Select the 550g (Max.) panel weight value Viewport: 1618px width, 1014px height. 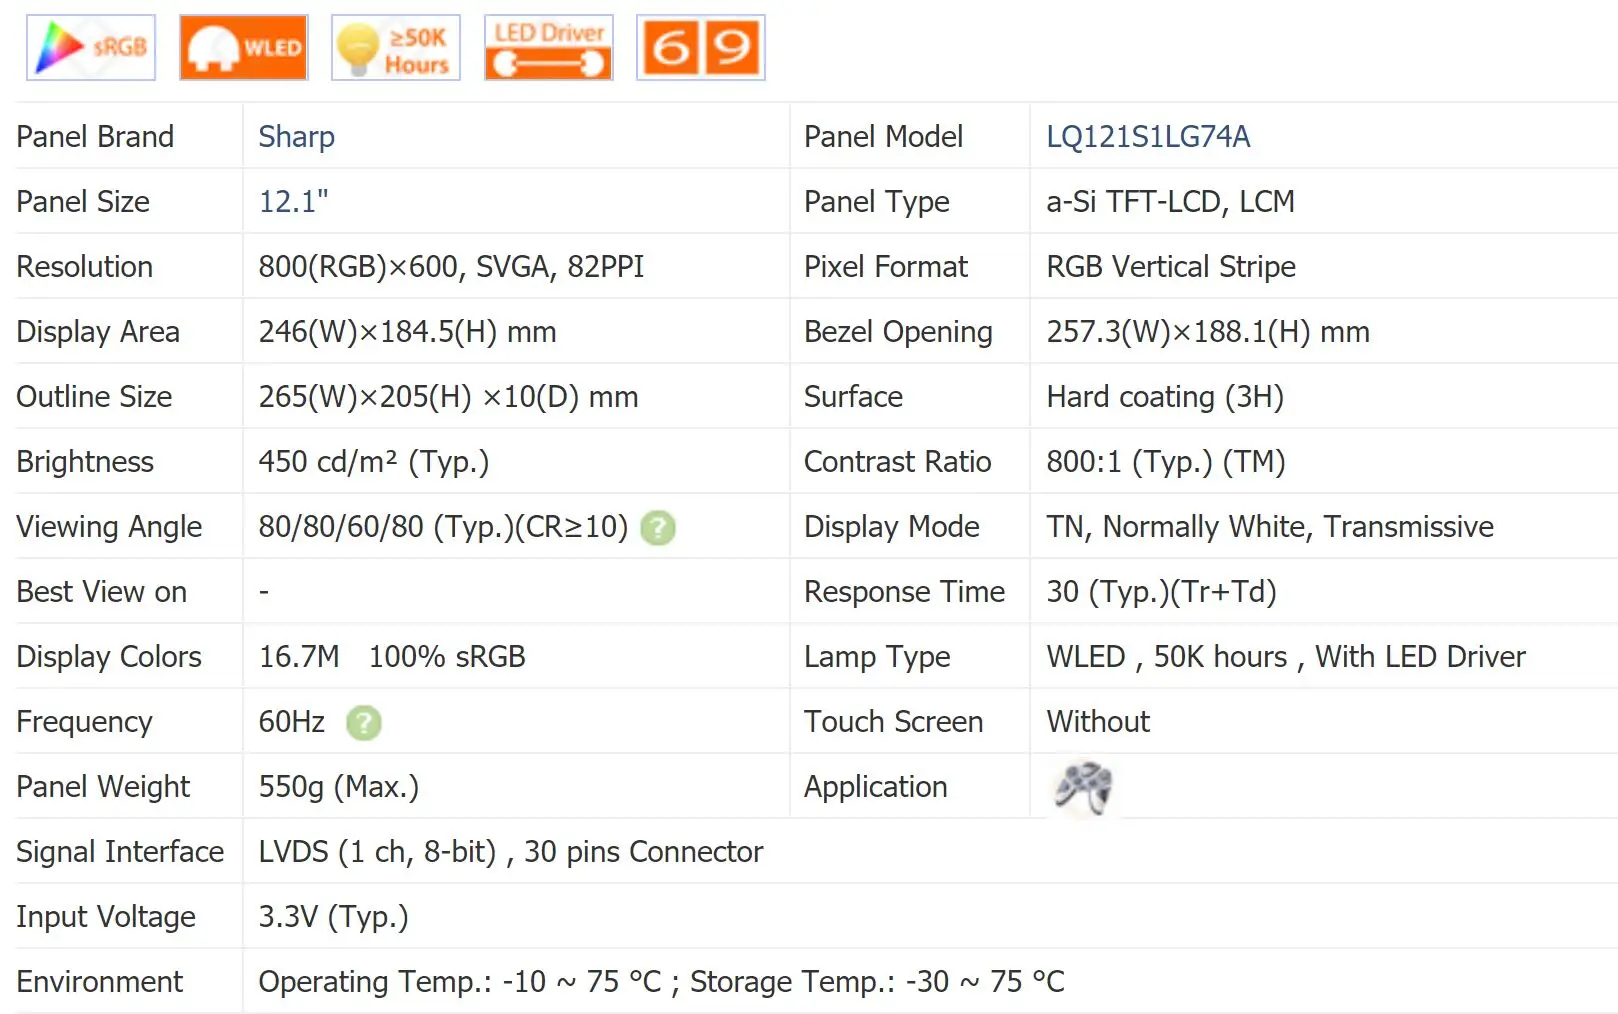339,787
